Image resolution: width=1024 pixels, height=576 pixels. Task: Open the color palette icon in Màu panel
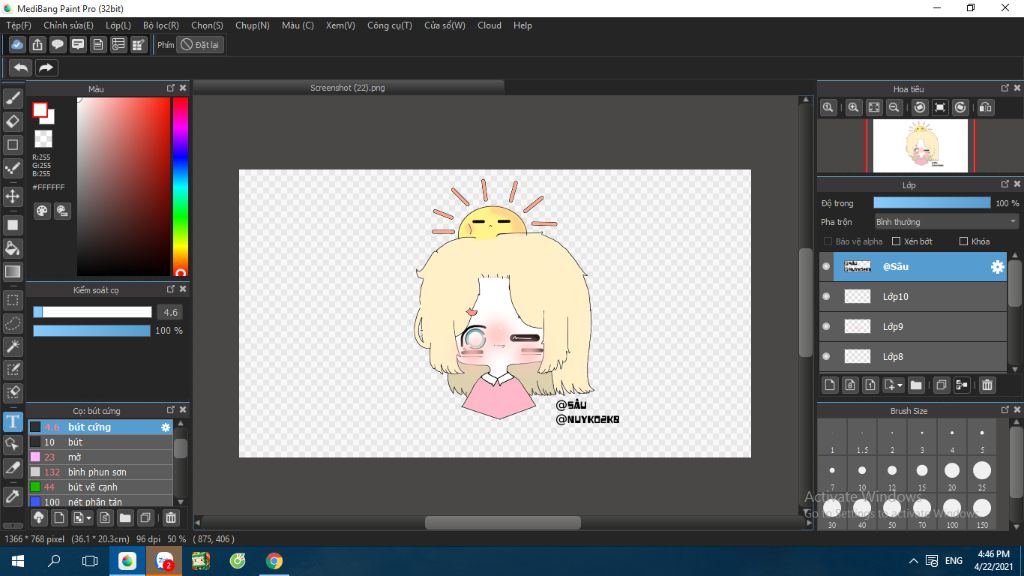pos(42,210)
